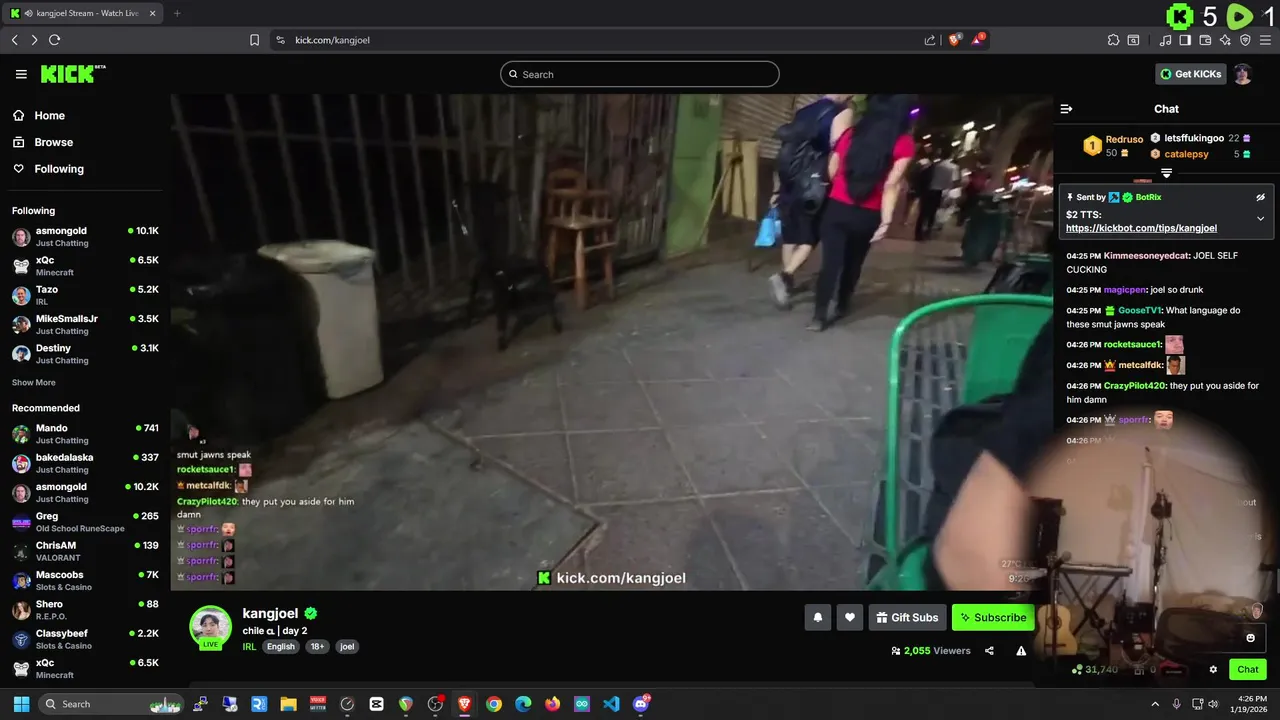Screen dimensions: 1280x720
Task: Click Redruso on chat leaderboard
Action: (1124, 140)
